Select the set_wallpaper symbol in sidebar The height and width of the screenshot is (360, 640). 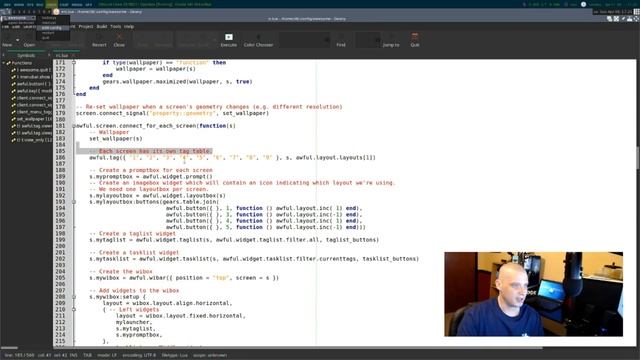(x=34, y=119)
